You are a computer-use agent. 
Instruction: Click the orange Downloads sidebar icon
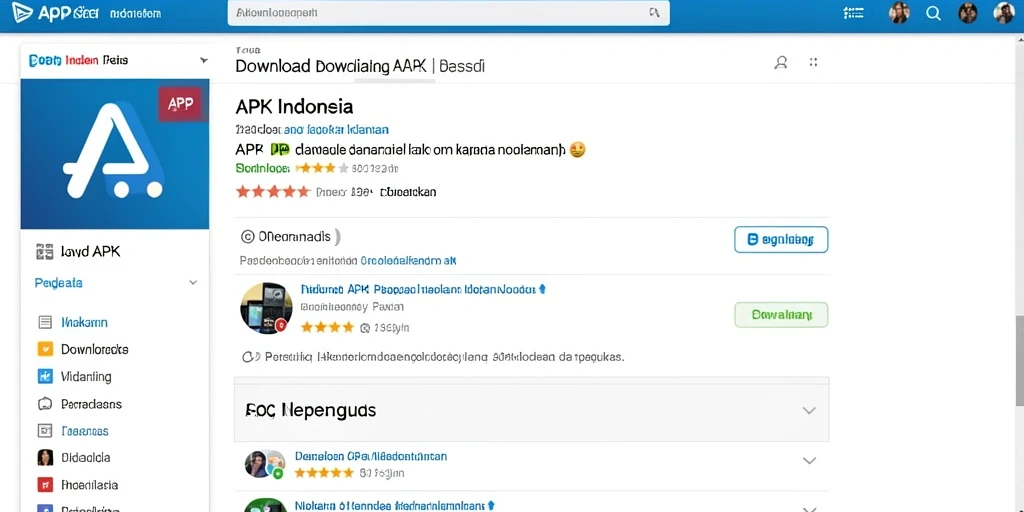(x=45, y=349)
